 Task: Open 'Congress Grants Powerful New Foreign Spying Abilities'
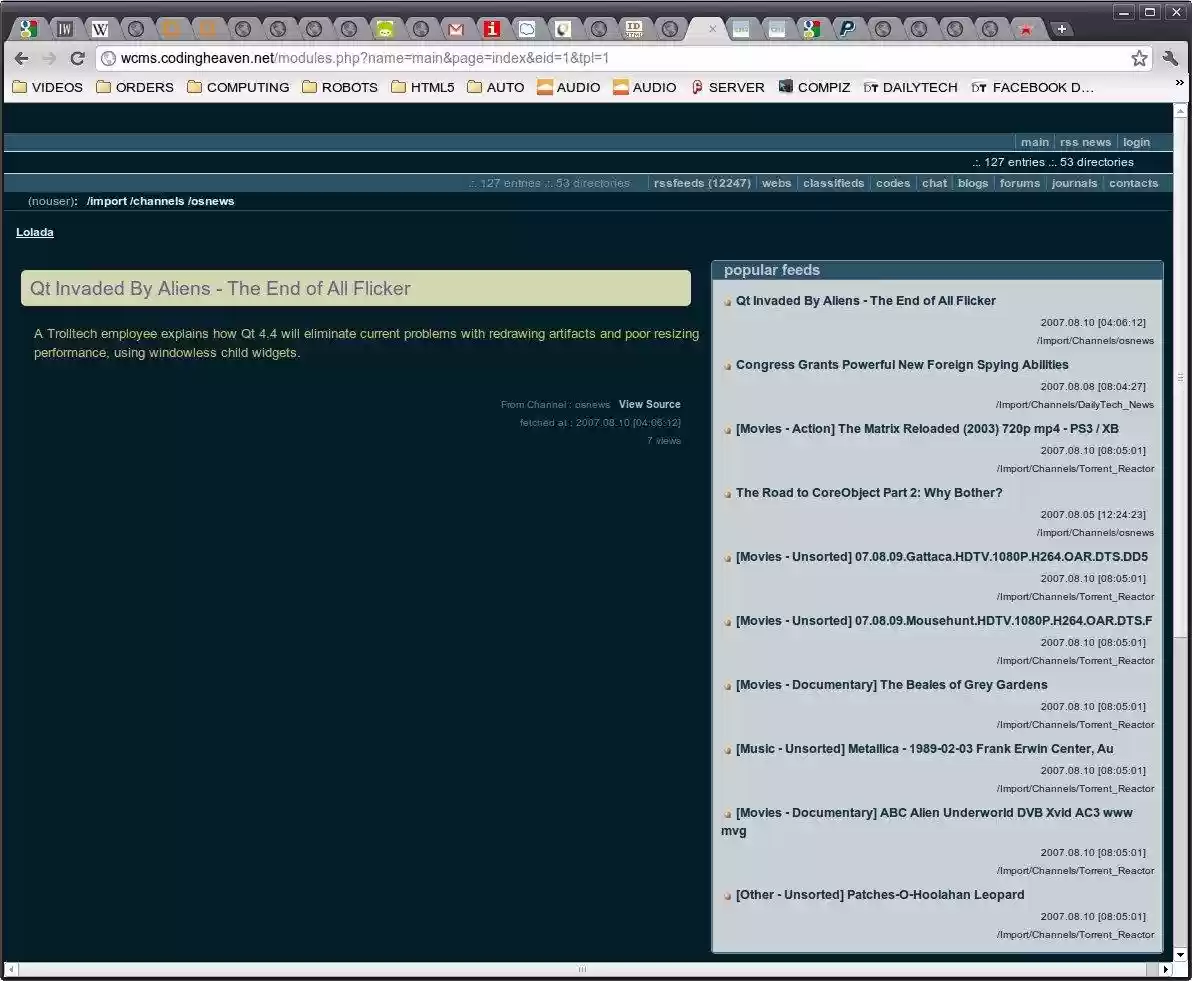point(902,365)
